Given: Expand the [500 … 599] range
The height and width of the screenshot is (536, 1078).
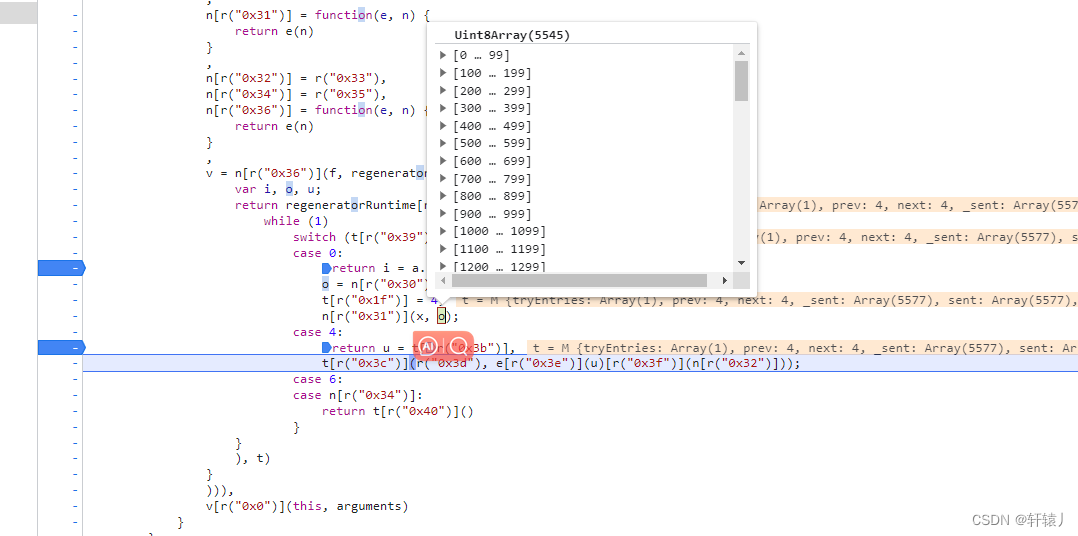Looking at the screenshot, I should tap(443, 143).
